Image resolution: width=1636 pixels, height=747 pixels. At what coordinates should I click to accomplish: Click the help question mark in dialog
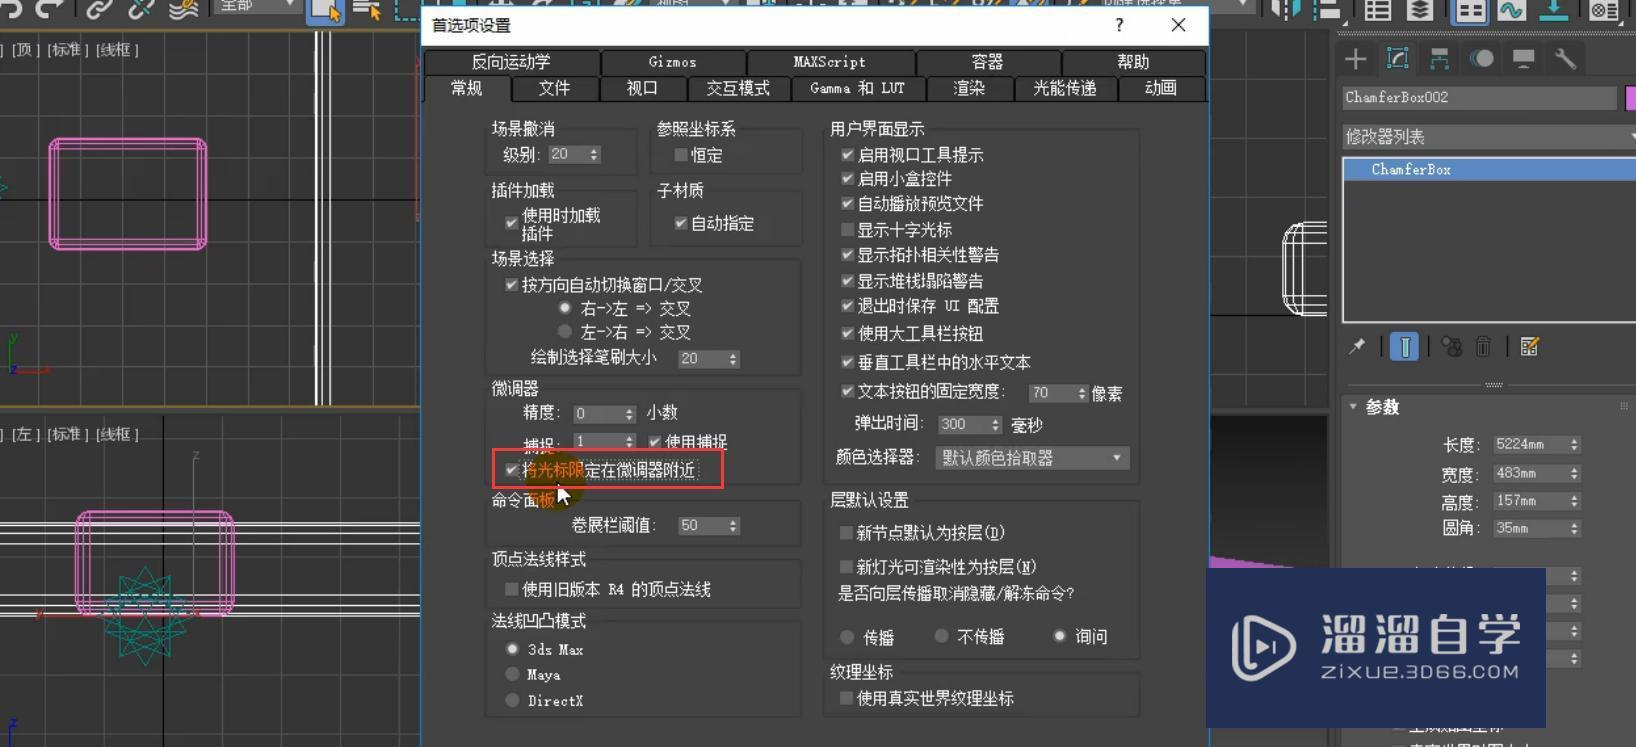tap(1119, 25)
